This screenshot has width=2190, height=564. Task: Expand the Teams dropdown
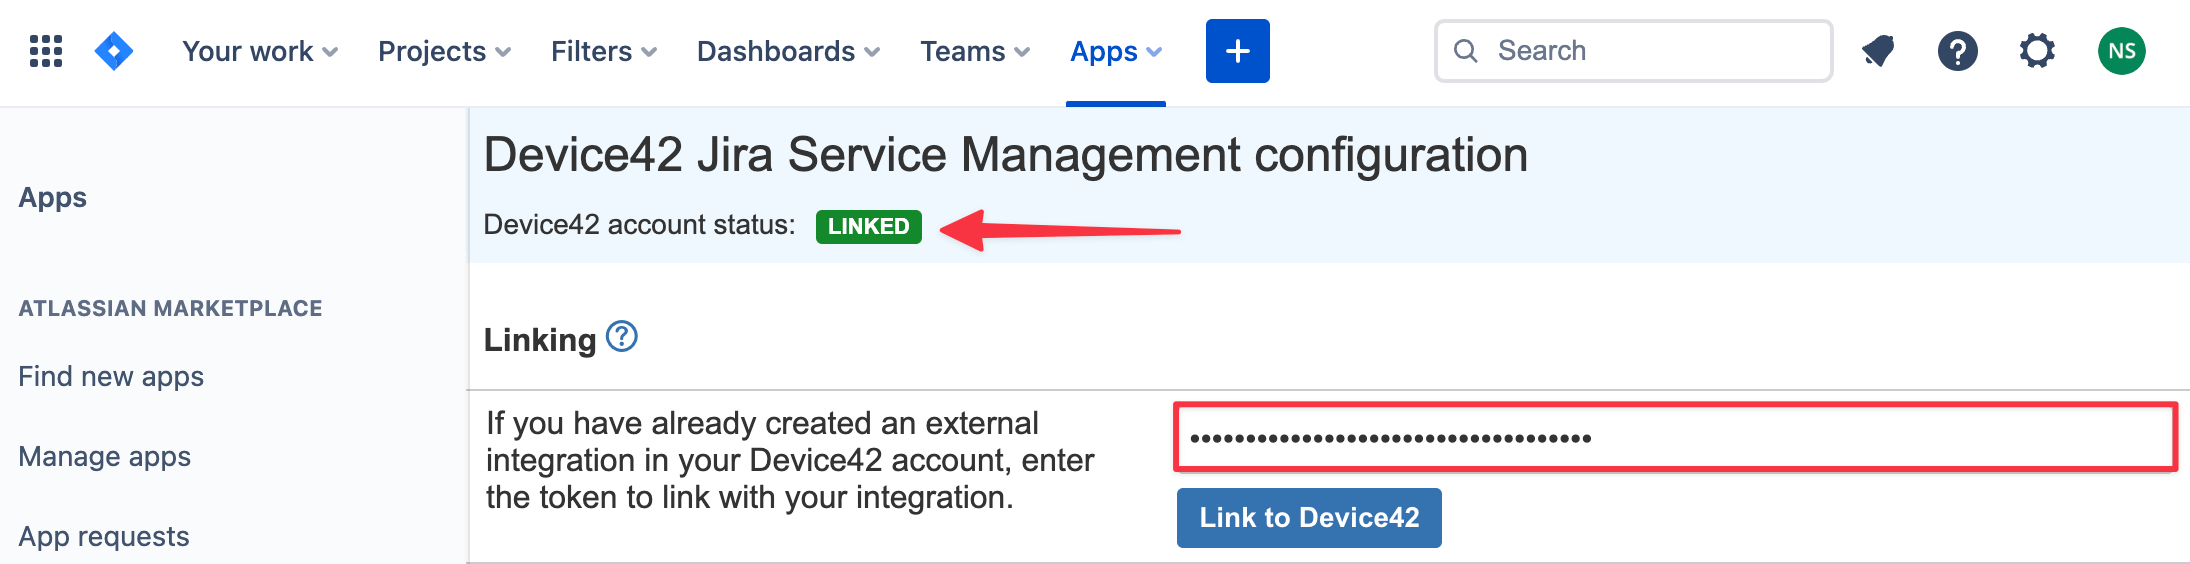coord(975,51)
